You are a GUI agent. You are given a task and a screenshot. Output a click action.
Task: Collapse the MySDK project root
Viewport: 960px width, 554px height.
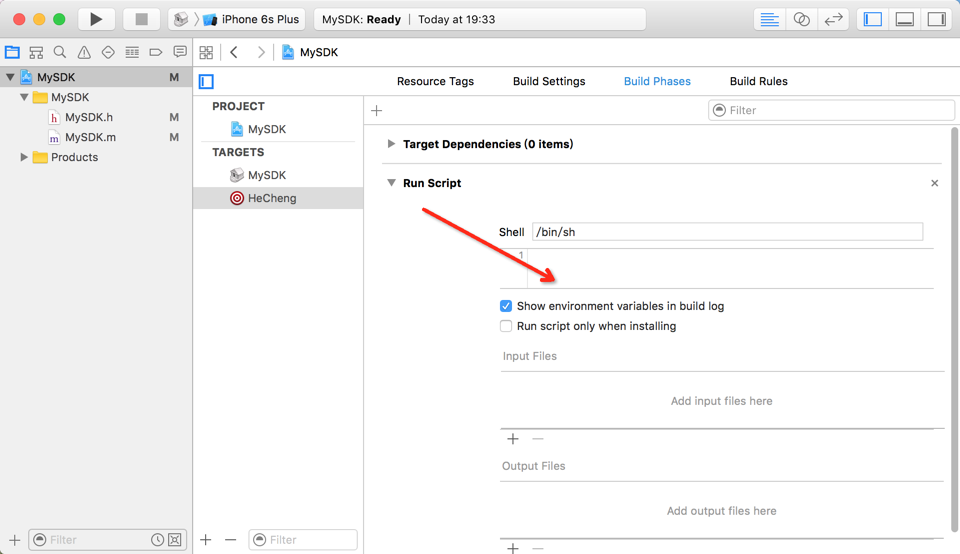(10, 77)
